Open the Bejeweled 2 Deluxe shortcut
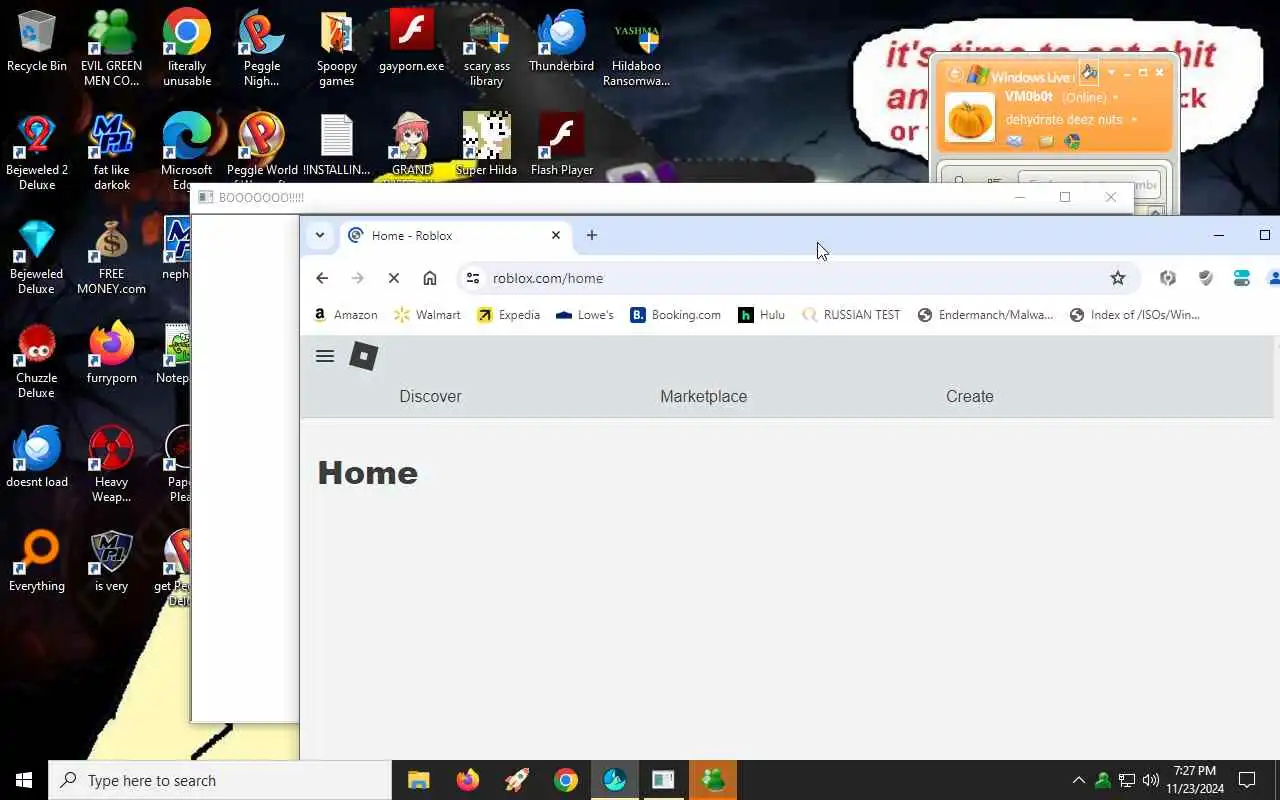 pos(37,151)
